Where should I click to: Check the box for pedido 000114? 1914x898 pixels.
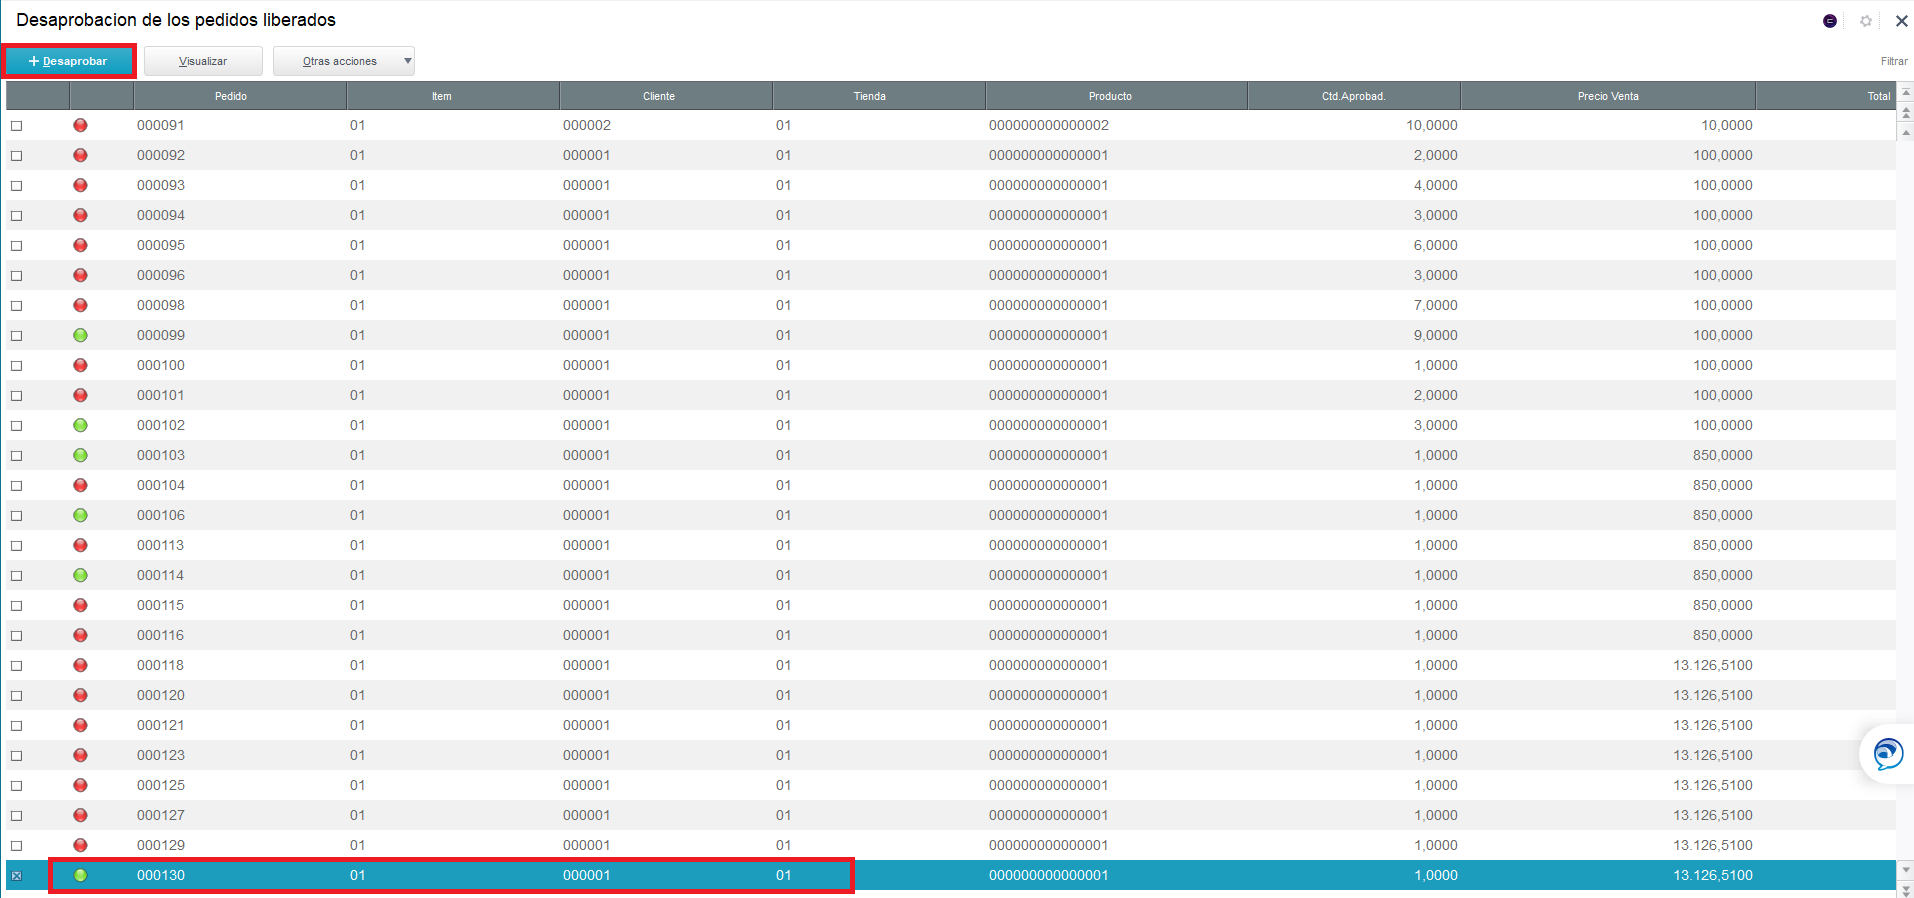click(16, 576)
